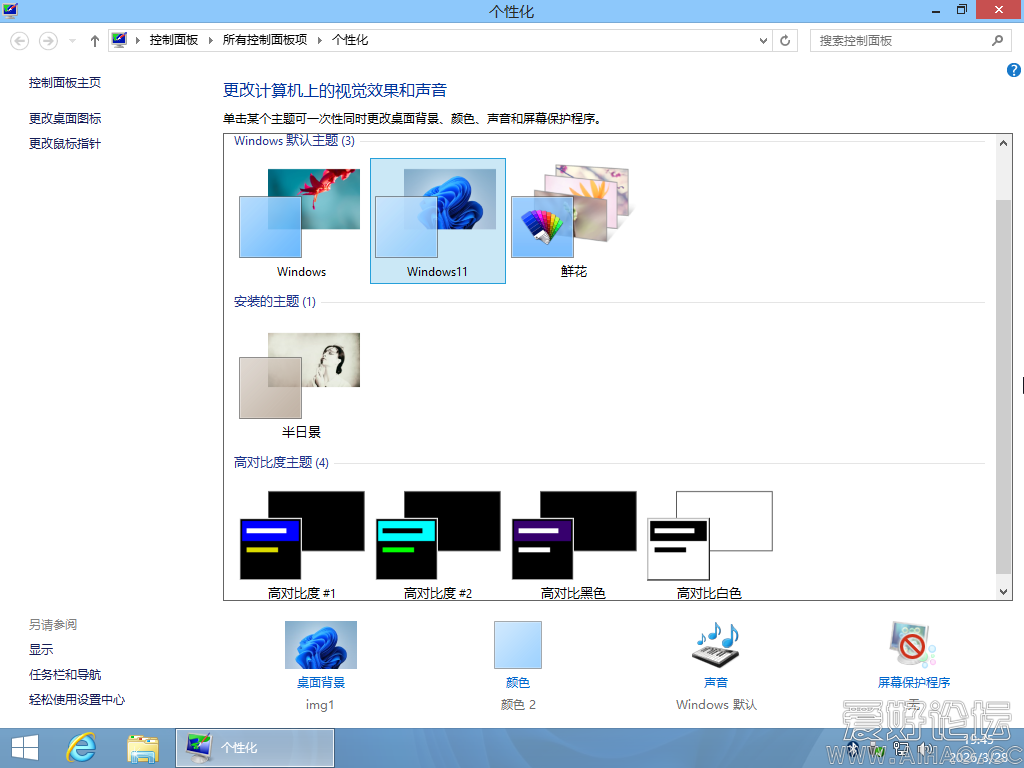Click the 声音 link text
Screen dimensions: 1024x768
(x=716, y=682)
